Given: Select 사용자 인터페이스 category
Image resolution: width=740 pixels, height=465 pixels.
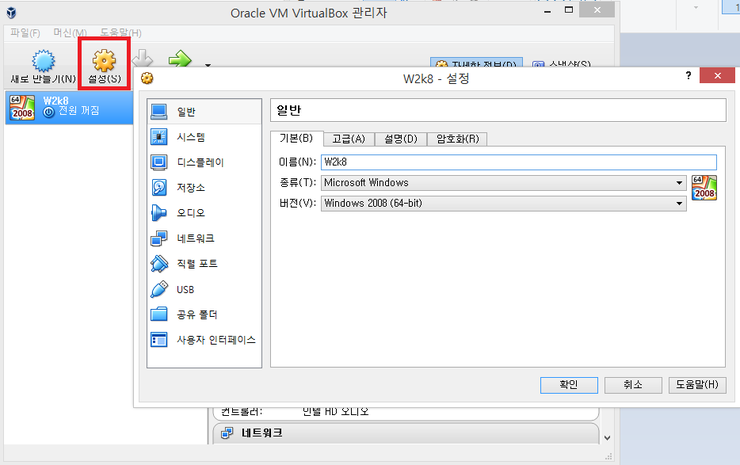Looking at the screenshot, I should tap(215, 340).
